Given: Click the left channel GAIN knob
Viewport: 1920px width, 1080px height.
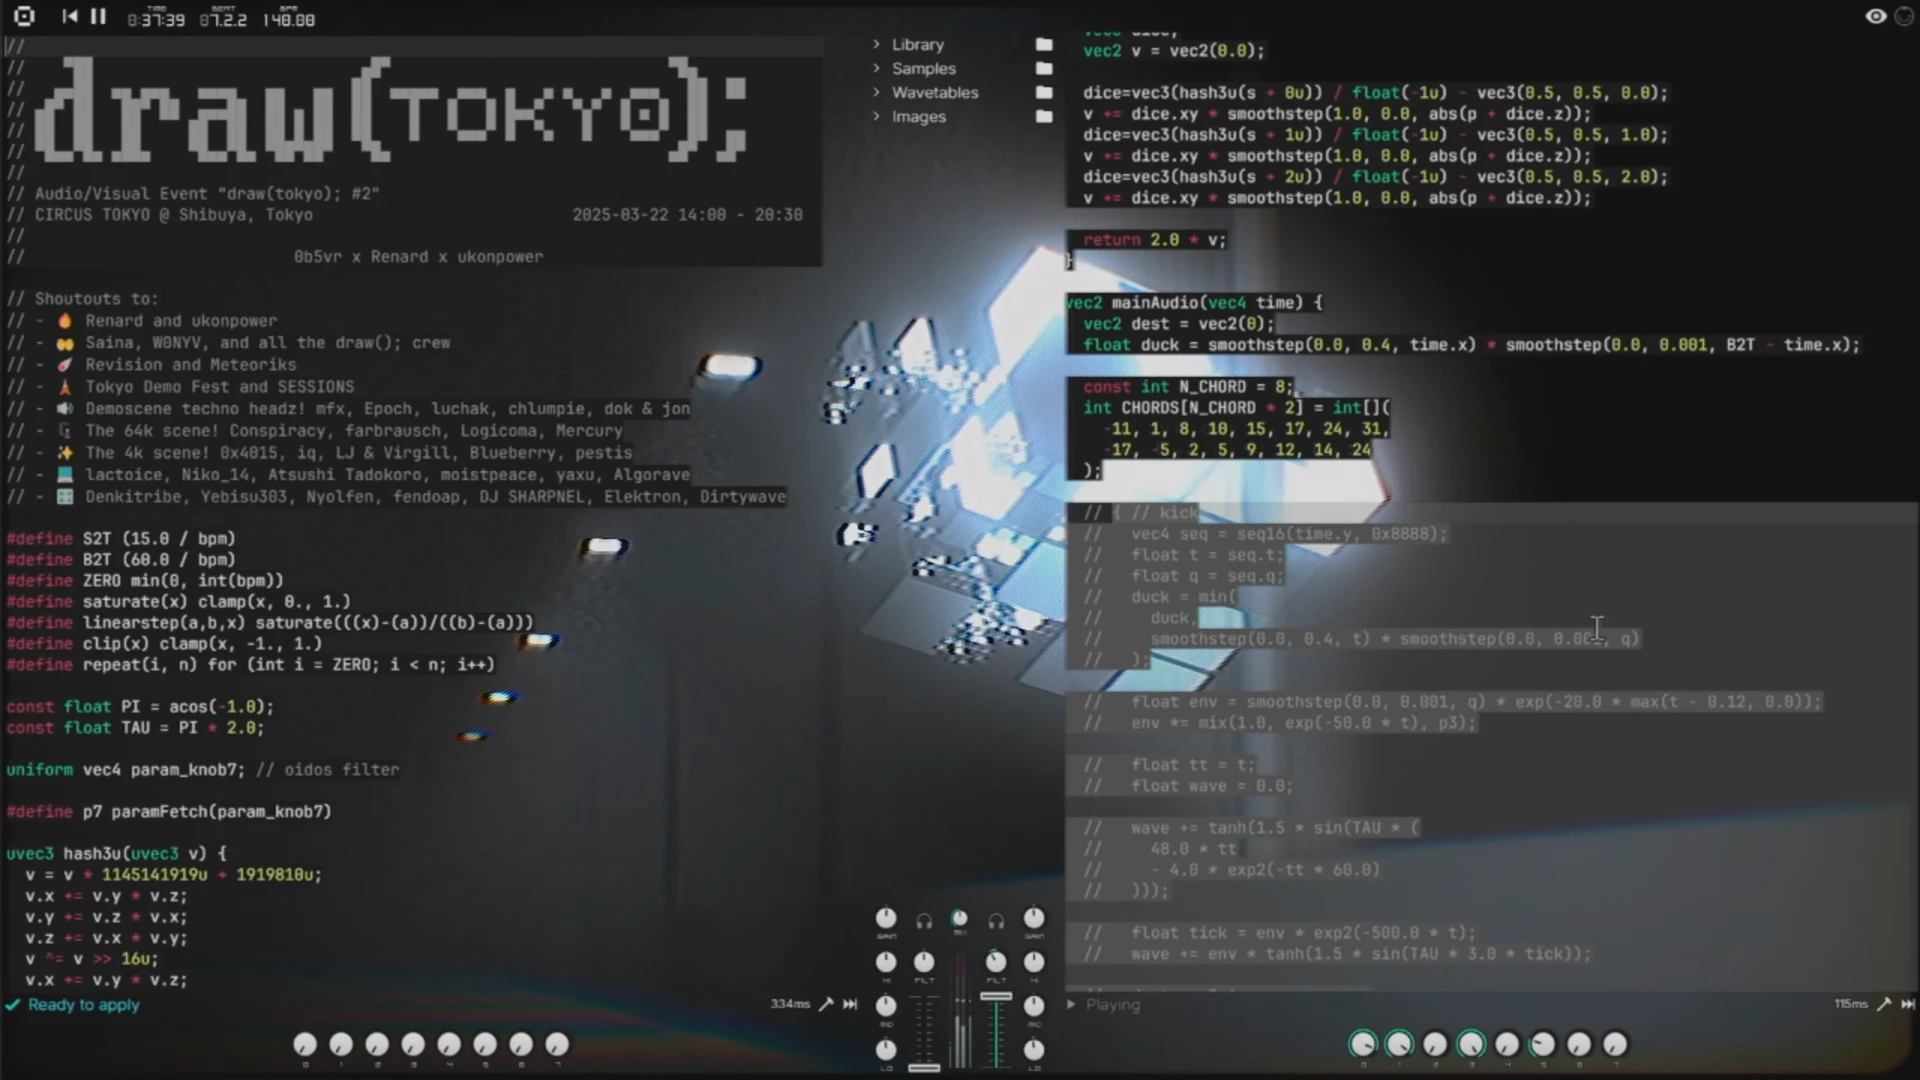Looking at the screenshot, I should tap(887, 918).
